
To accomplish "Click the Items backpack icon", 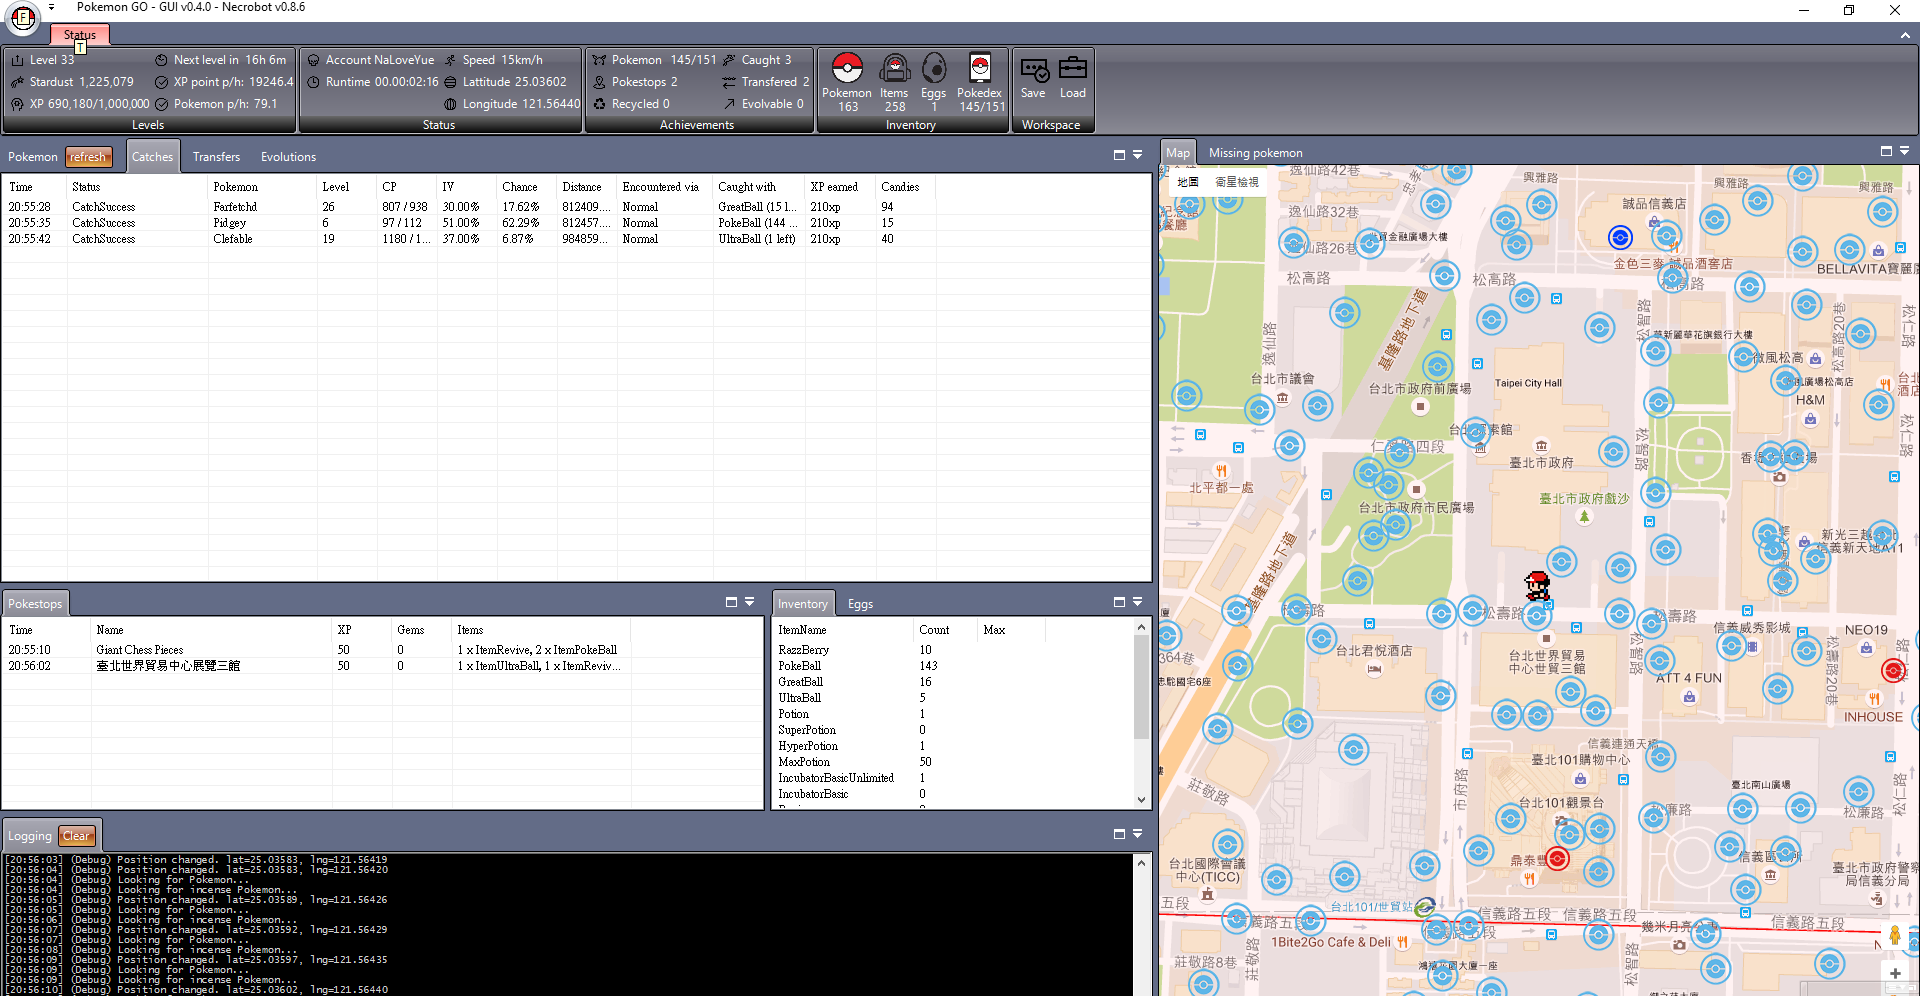I will 894,69.
